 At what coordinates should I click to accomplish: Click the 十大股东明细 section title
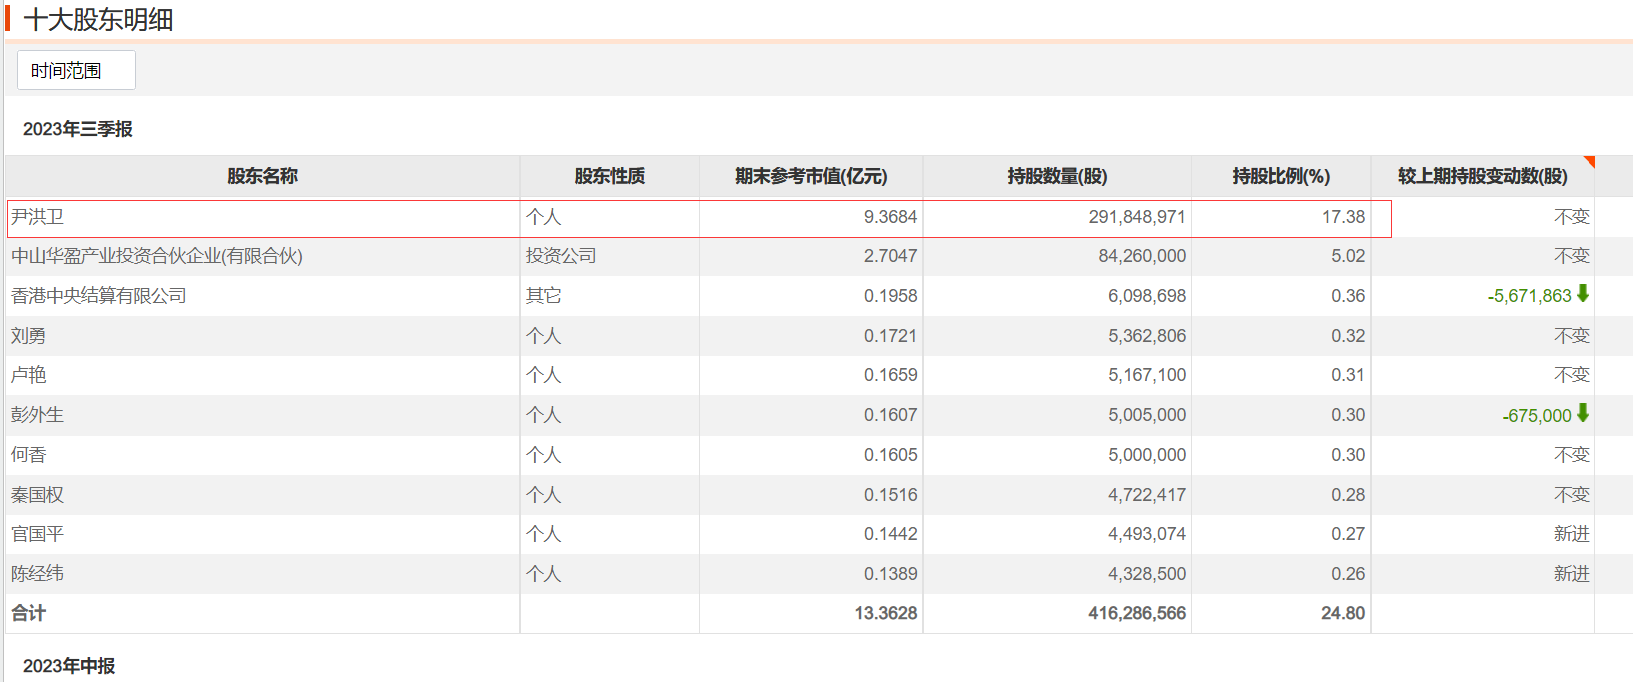click(x=98, y=20)
